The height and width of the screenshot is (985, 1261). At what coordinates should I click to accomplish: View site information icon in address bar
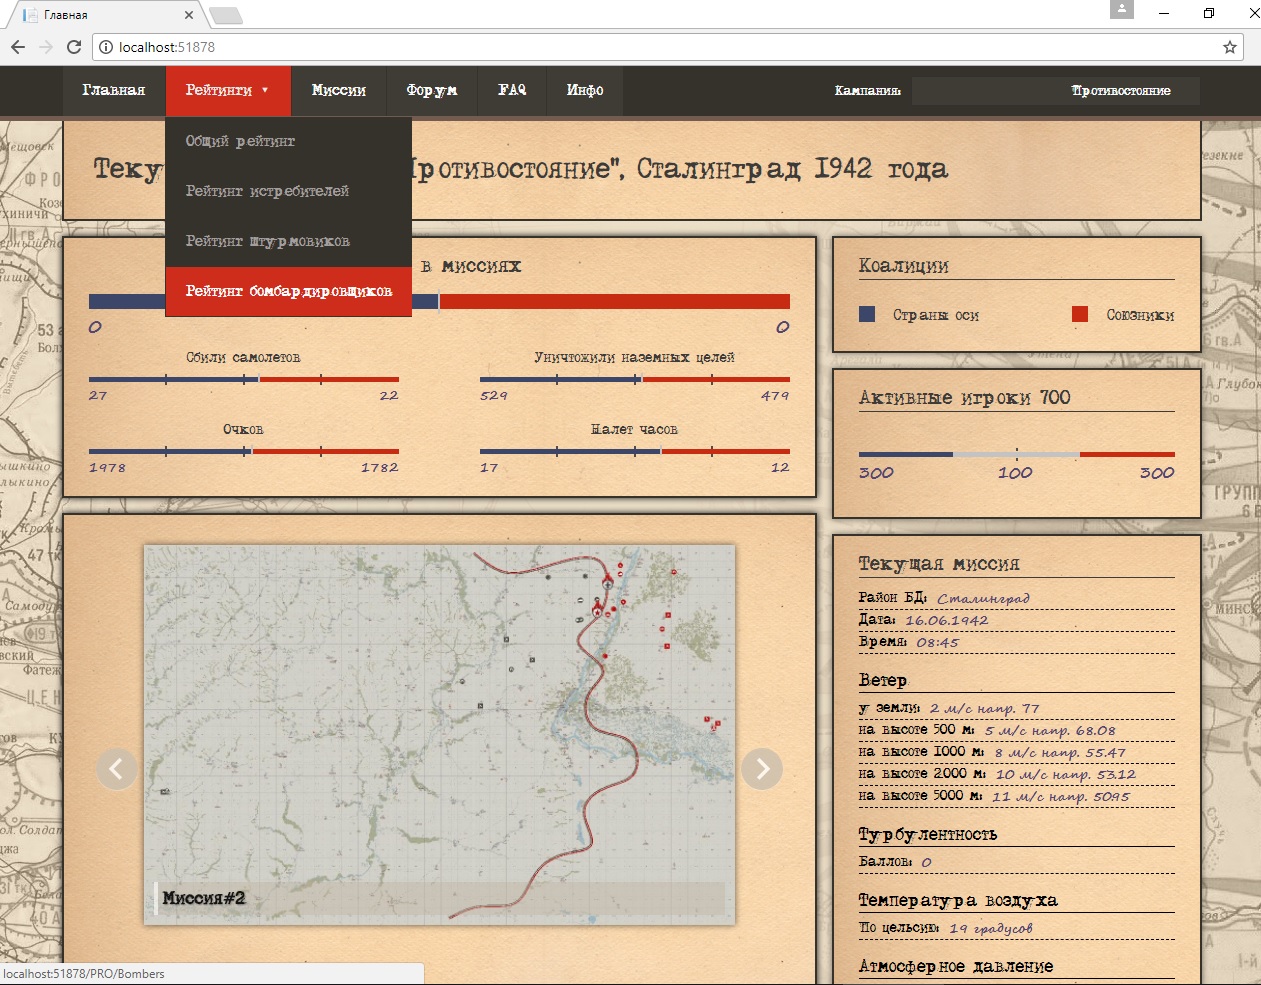pyautogui.click(x=106, y=47)
